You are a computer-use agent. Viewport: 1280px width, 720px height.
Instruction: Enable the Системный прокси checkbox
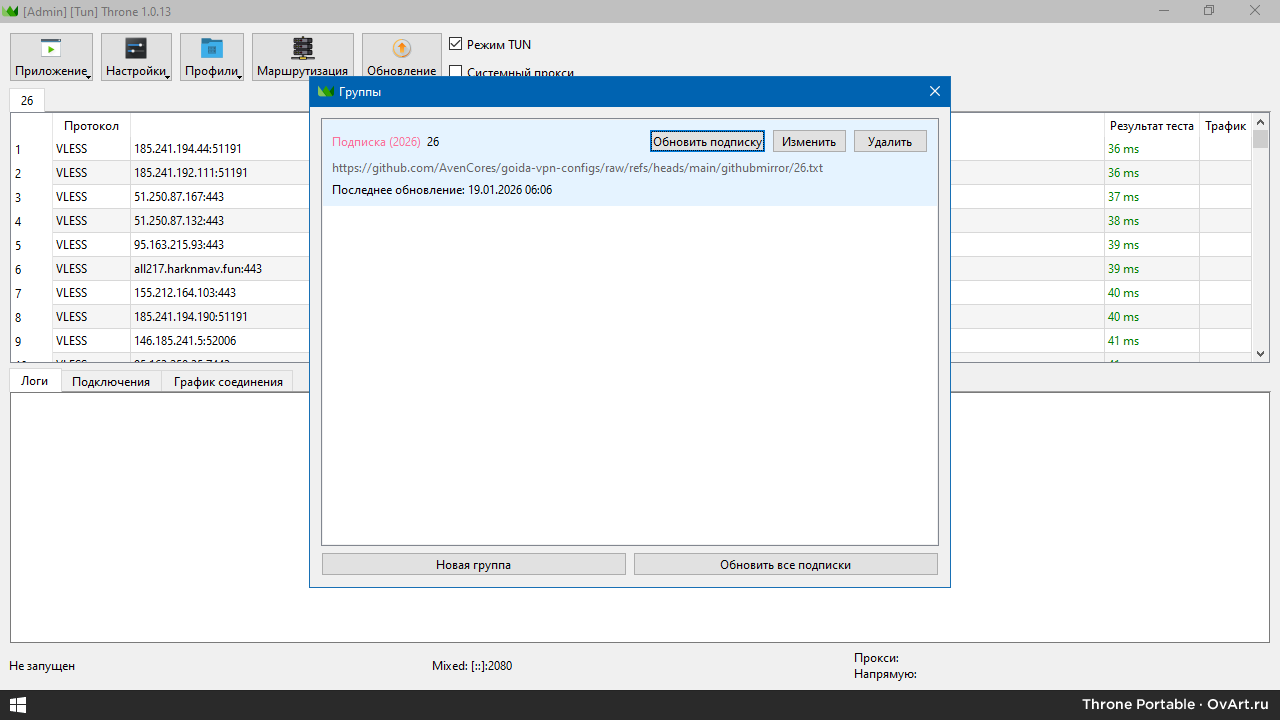[456, 72]
